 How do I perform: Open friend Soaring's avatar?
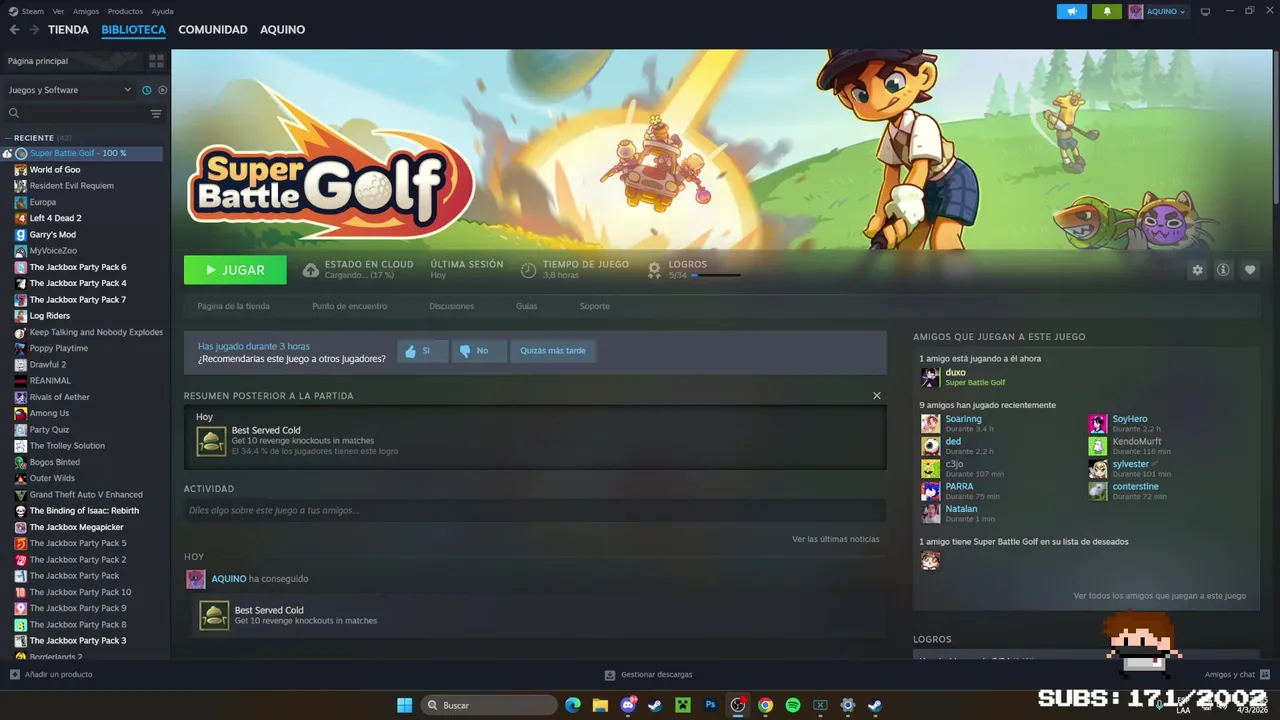coord(931,423)
